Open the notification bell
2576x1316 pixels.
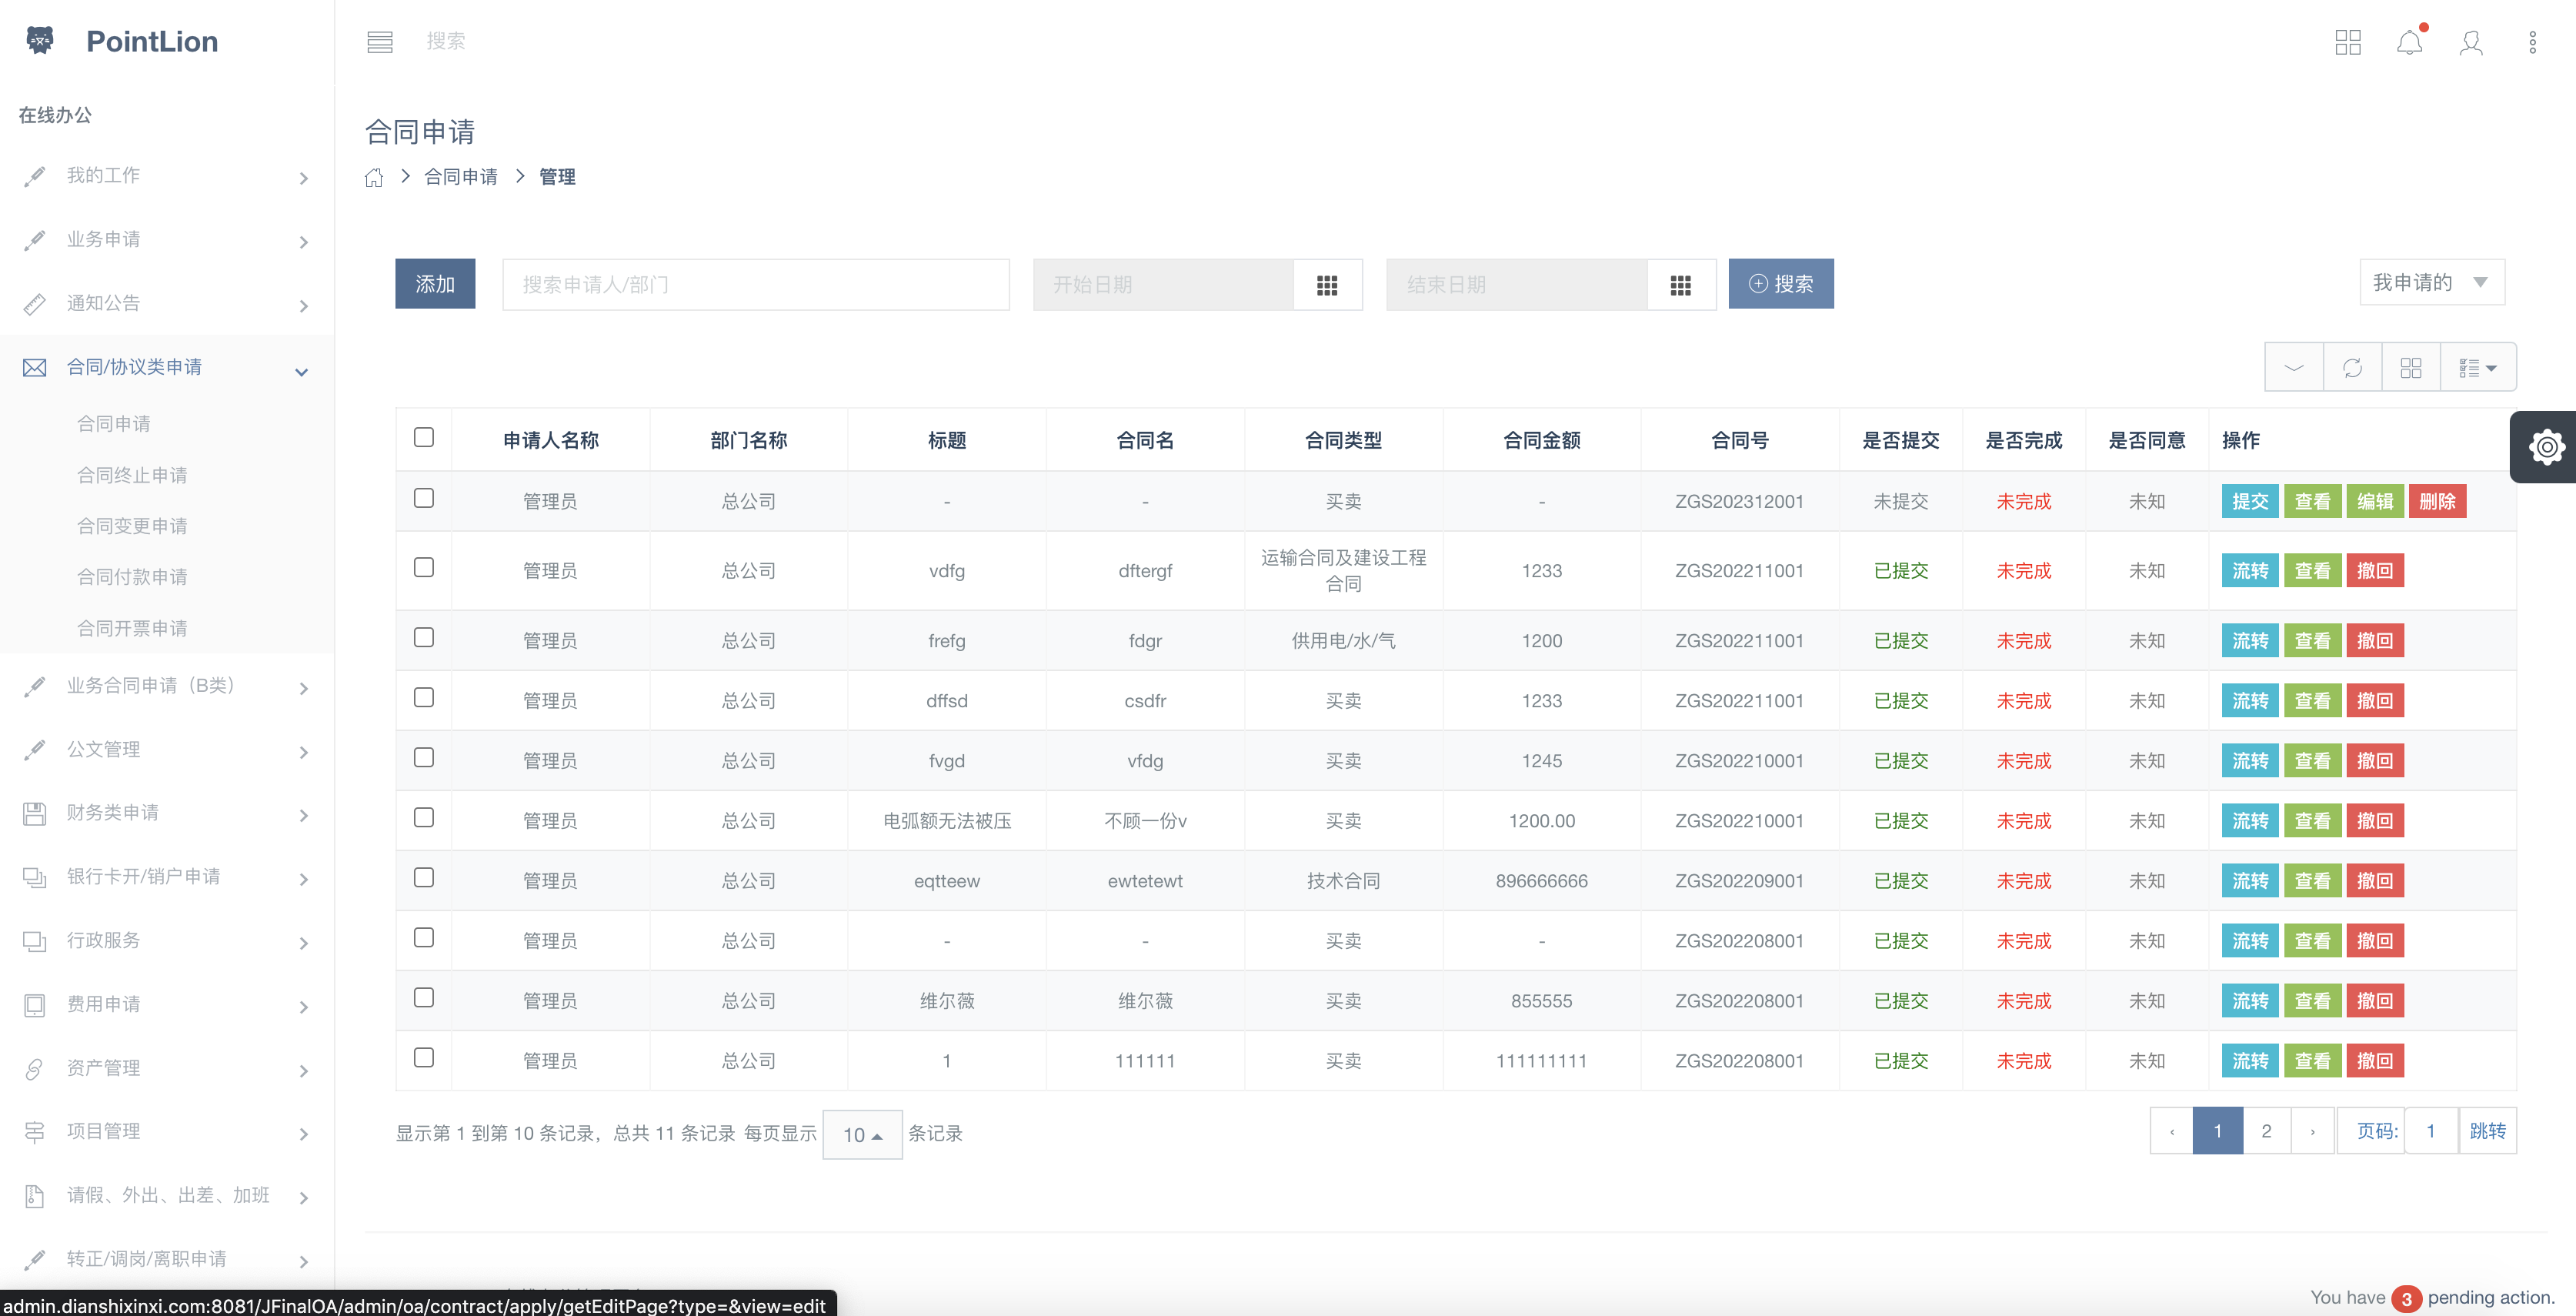pos(2410,42)
